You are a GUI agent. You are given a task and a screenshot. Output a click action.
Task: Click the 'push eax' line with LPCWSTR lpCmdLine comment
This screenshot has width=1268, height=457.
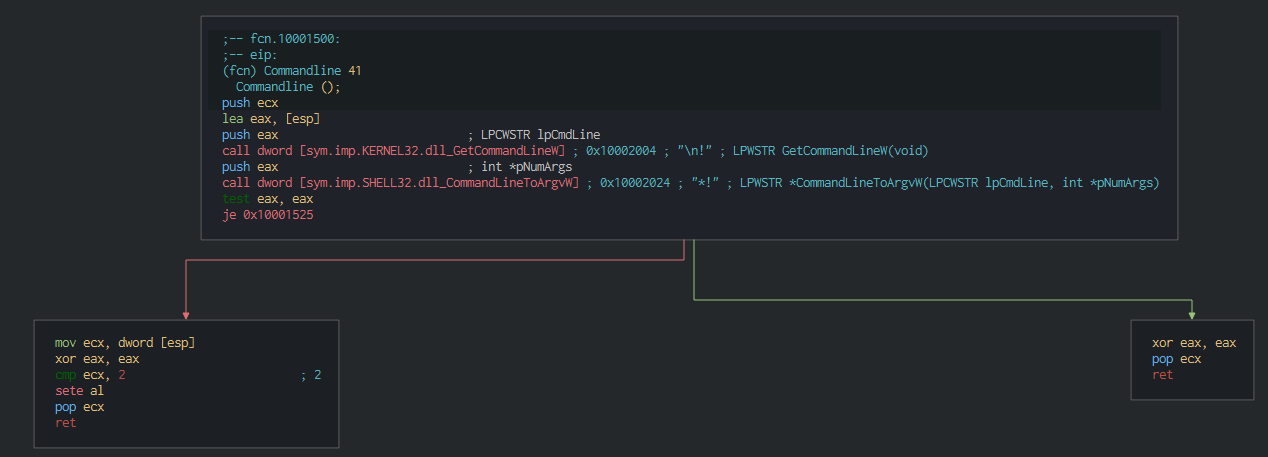[x=410, y=134]
